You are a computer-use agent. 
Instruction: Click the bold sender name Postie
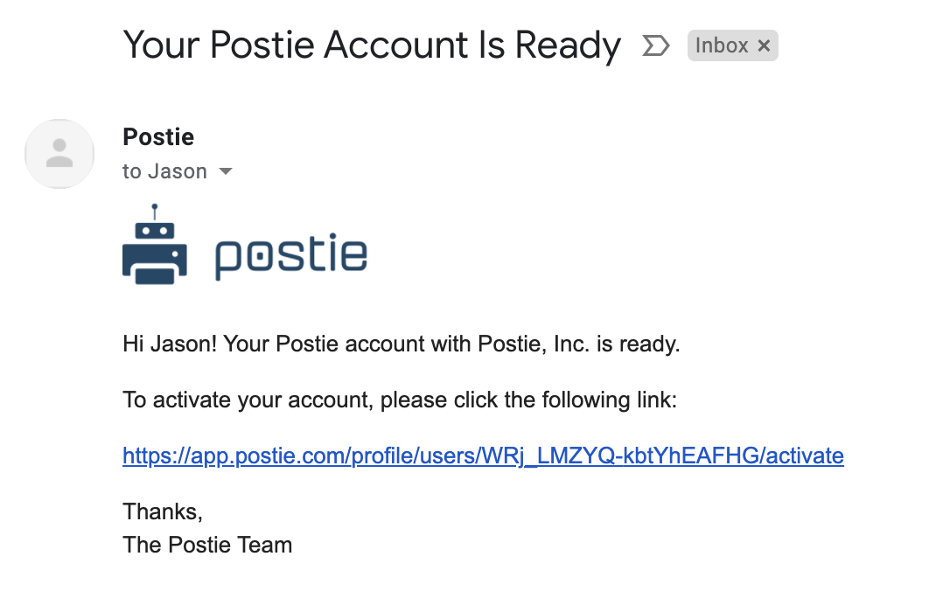tap(158, 137)
